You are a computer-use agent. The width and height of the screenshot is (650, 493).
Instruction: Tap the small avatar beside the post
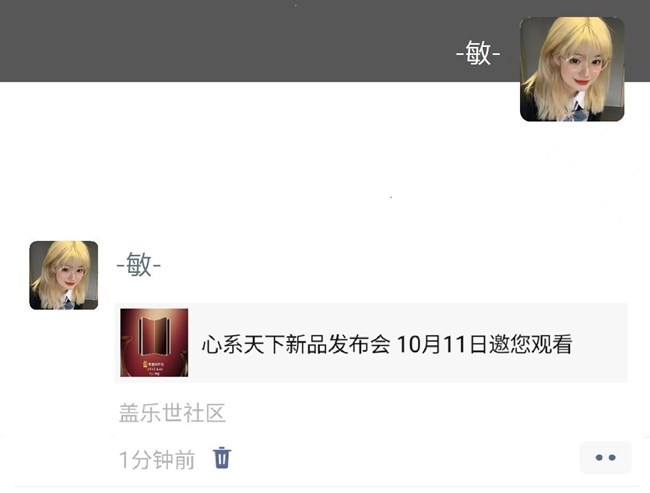[64, 275]
